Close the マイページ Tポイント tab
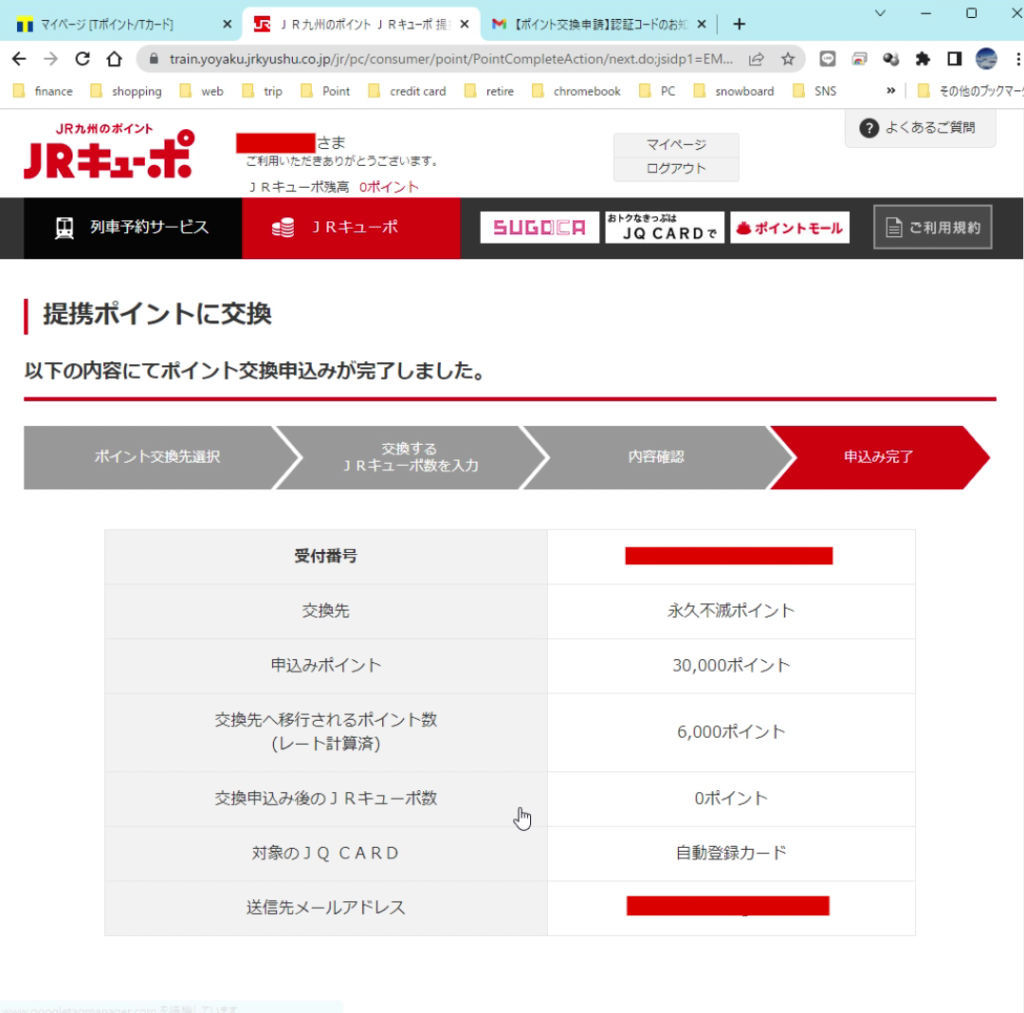Screen dimensions: 1024x1013 pos(227,24)
